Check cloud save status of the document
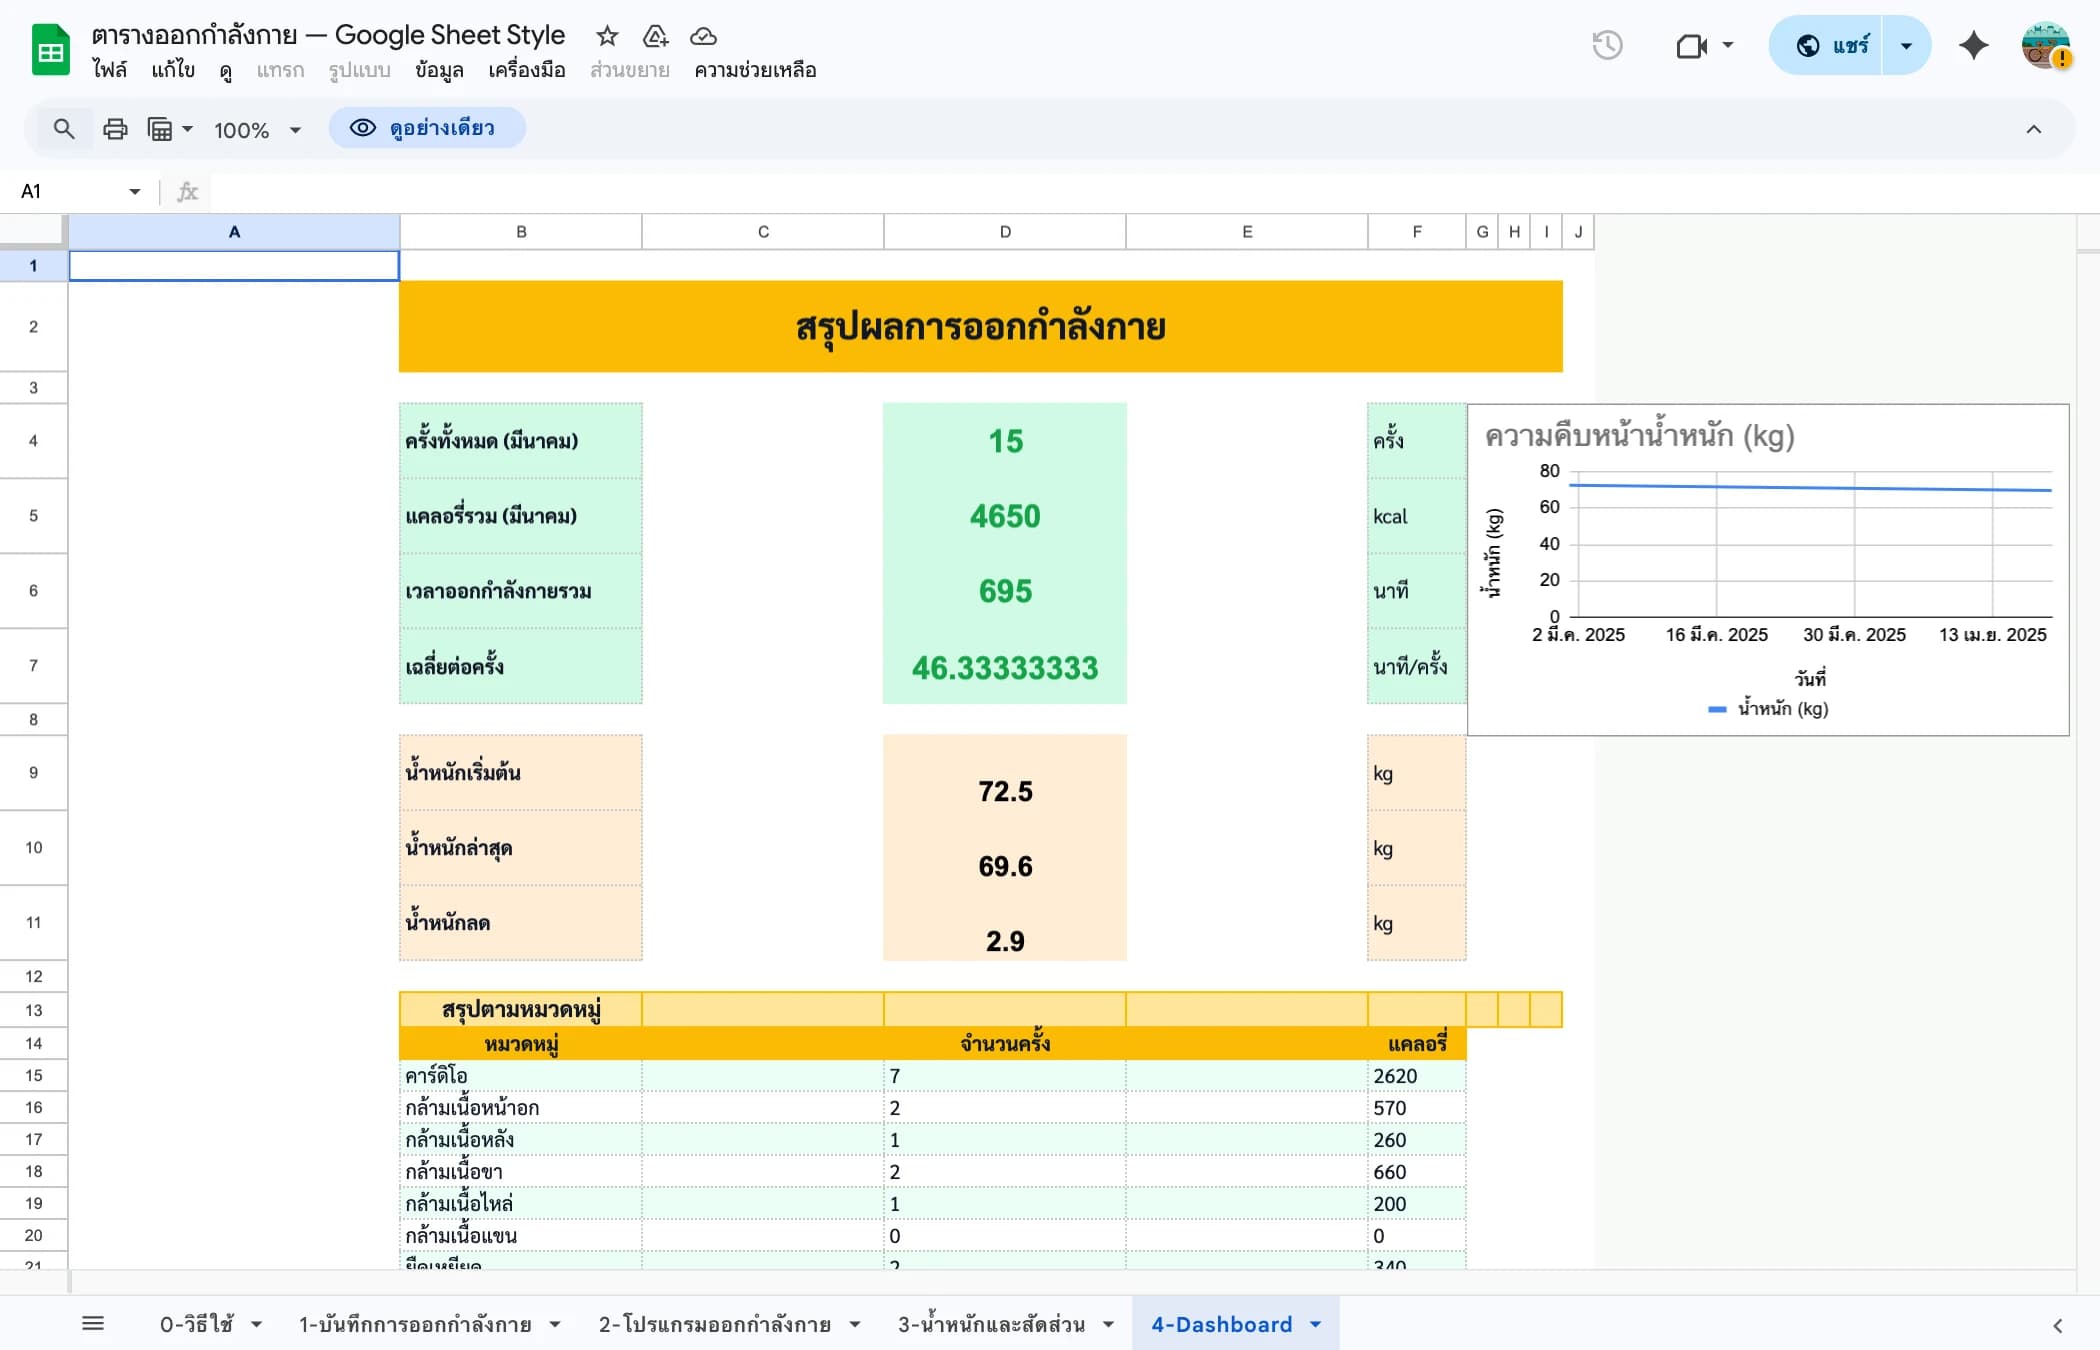The image size is (2100, 1350). tap(703, 36)
